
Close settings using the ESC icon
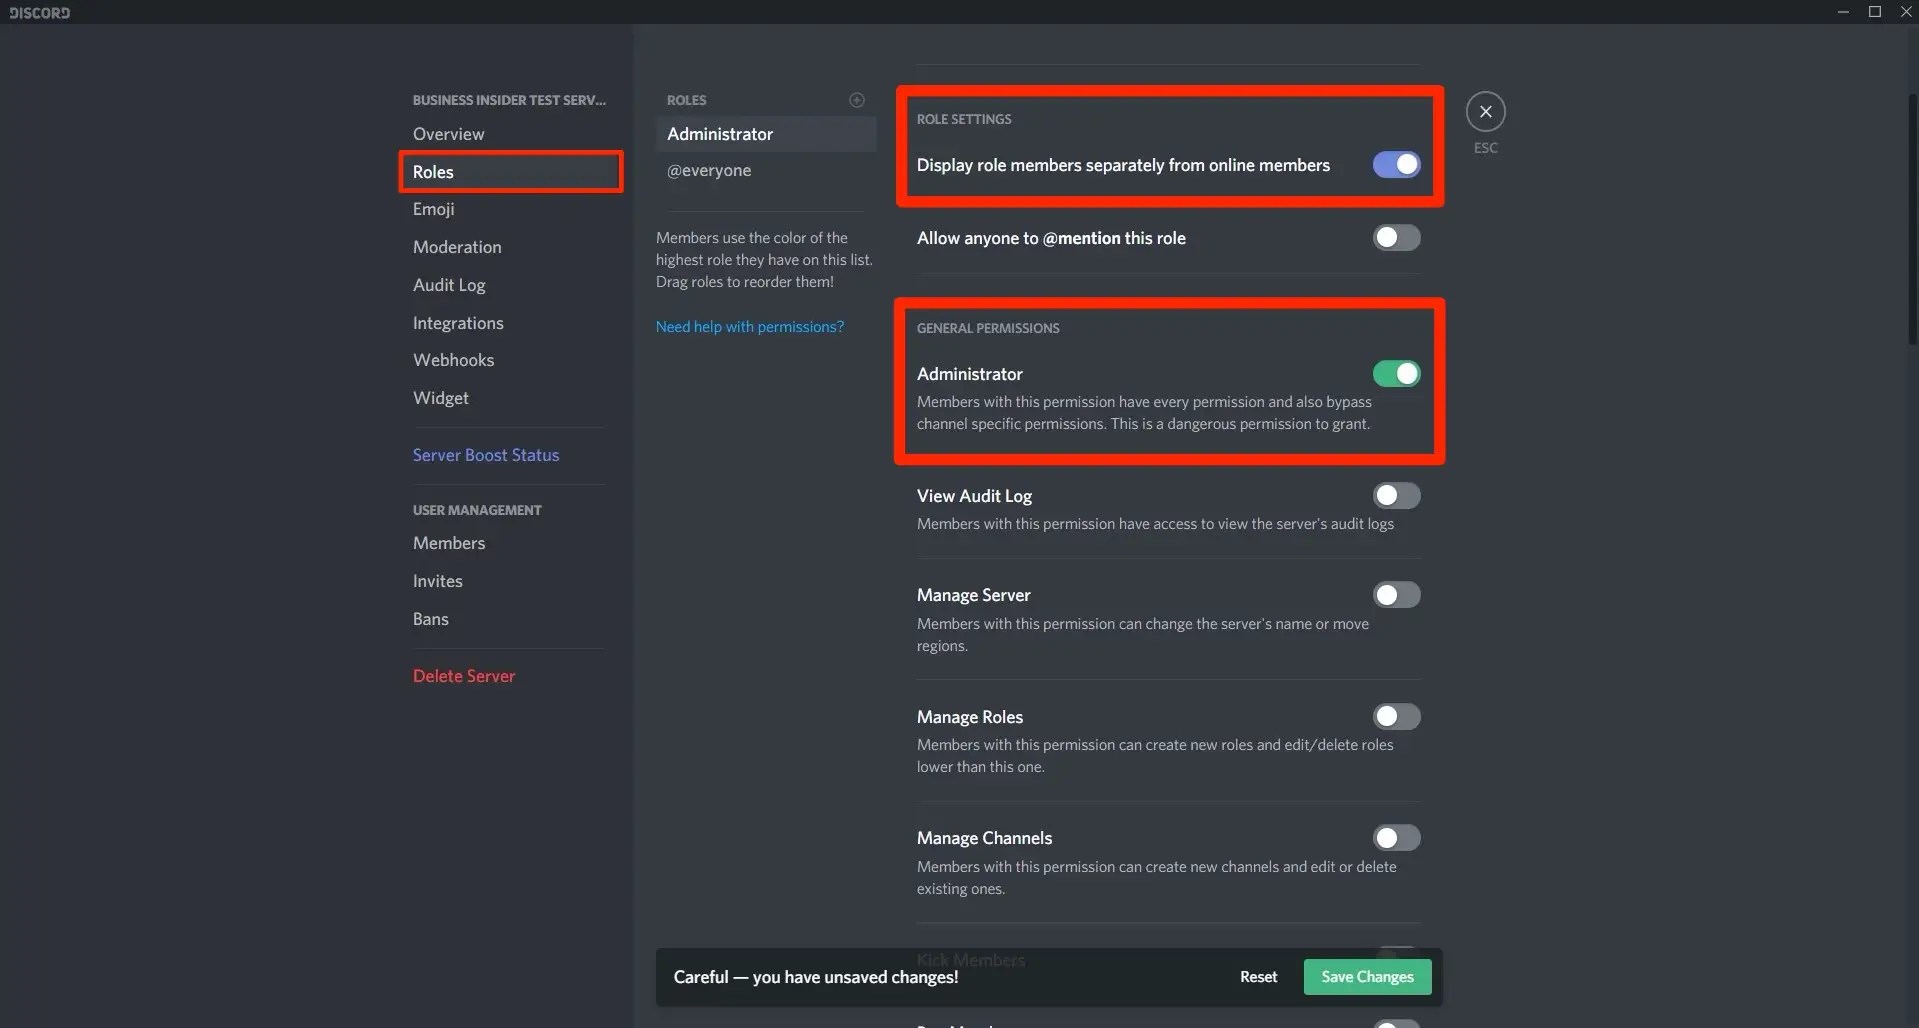click(x=1485, y=111)
